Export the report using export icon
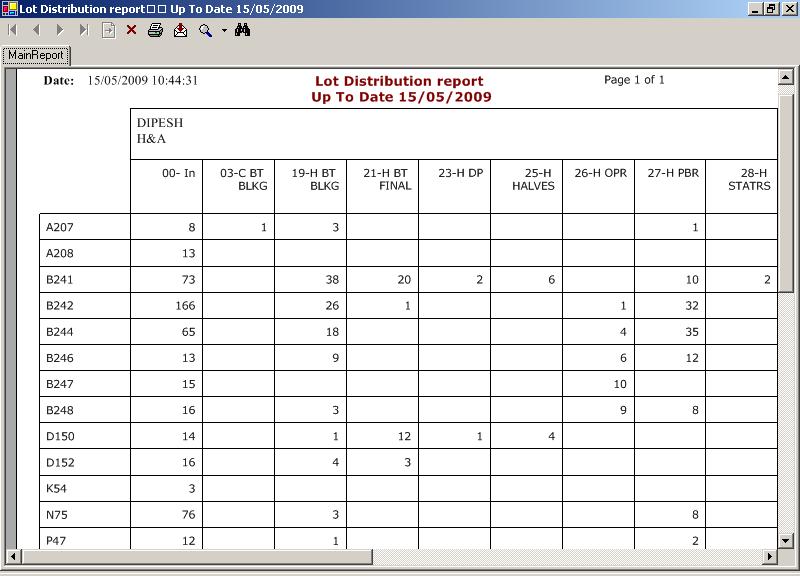Screen dimensions: 800x576 180,30
